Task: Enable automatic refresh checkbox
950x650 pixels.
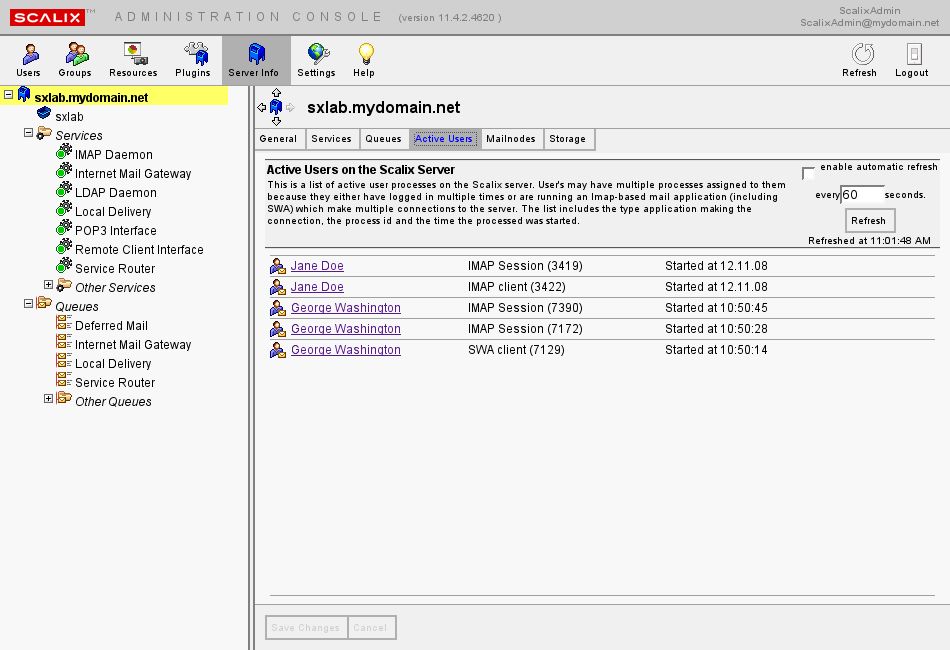Action: pos(809,174)
